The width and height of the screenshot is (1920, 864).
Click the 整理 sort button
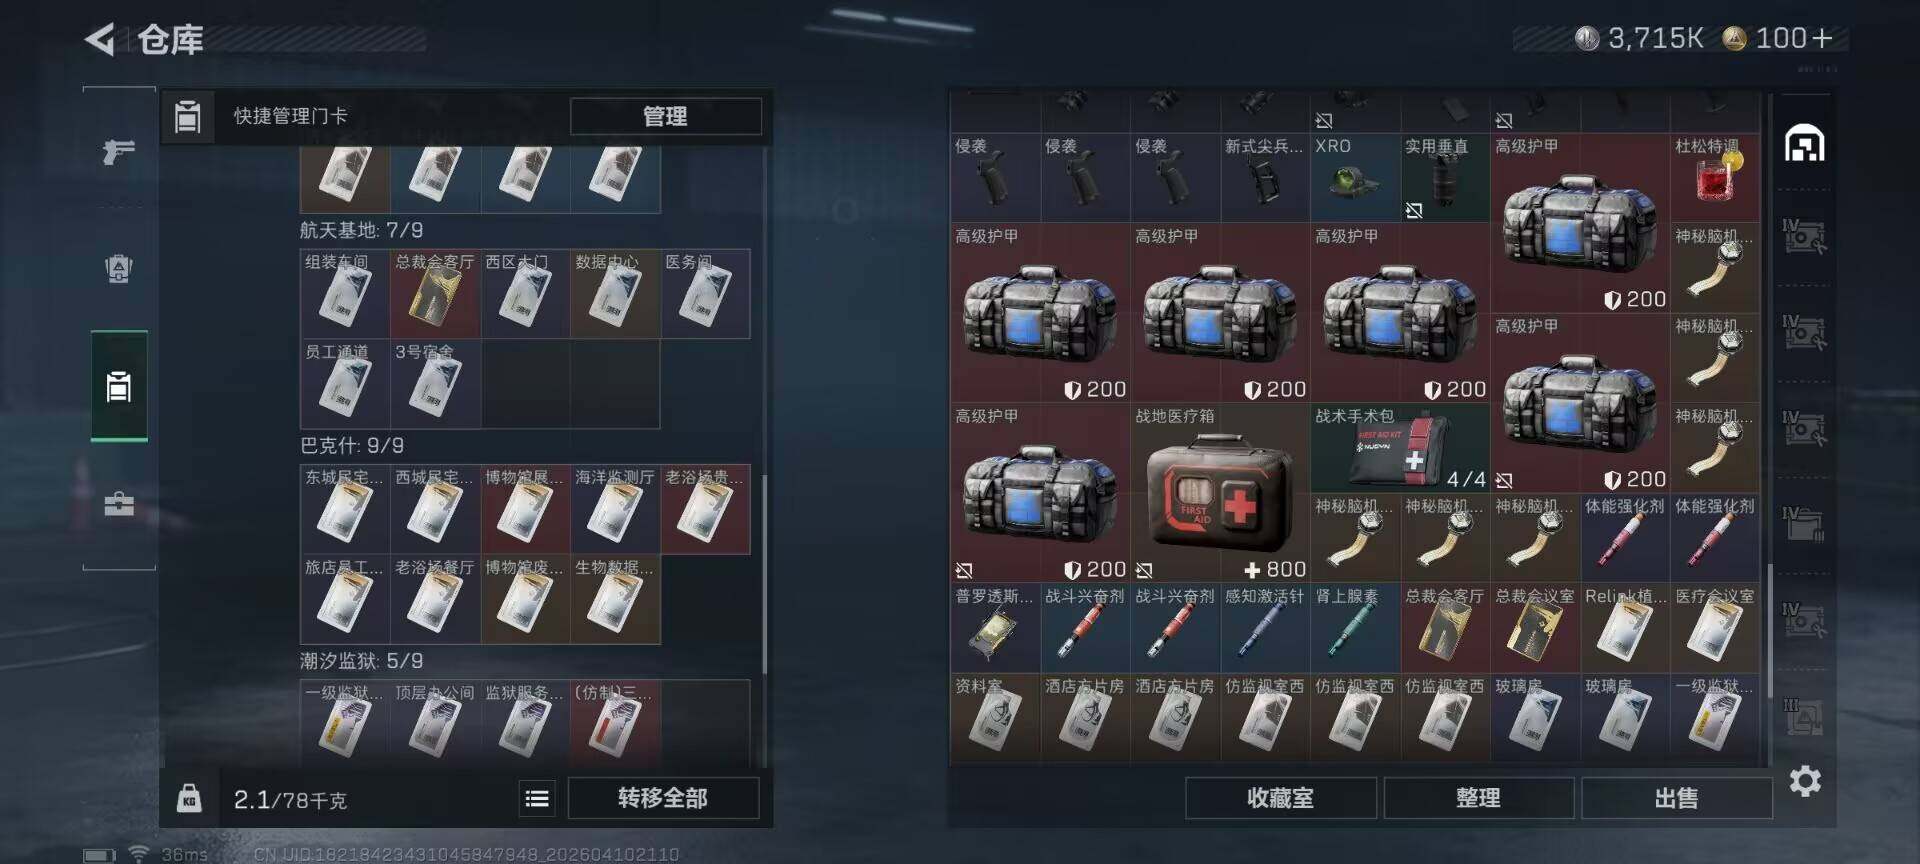(1478, 798)
